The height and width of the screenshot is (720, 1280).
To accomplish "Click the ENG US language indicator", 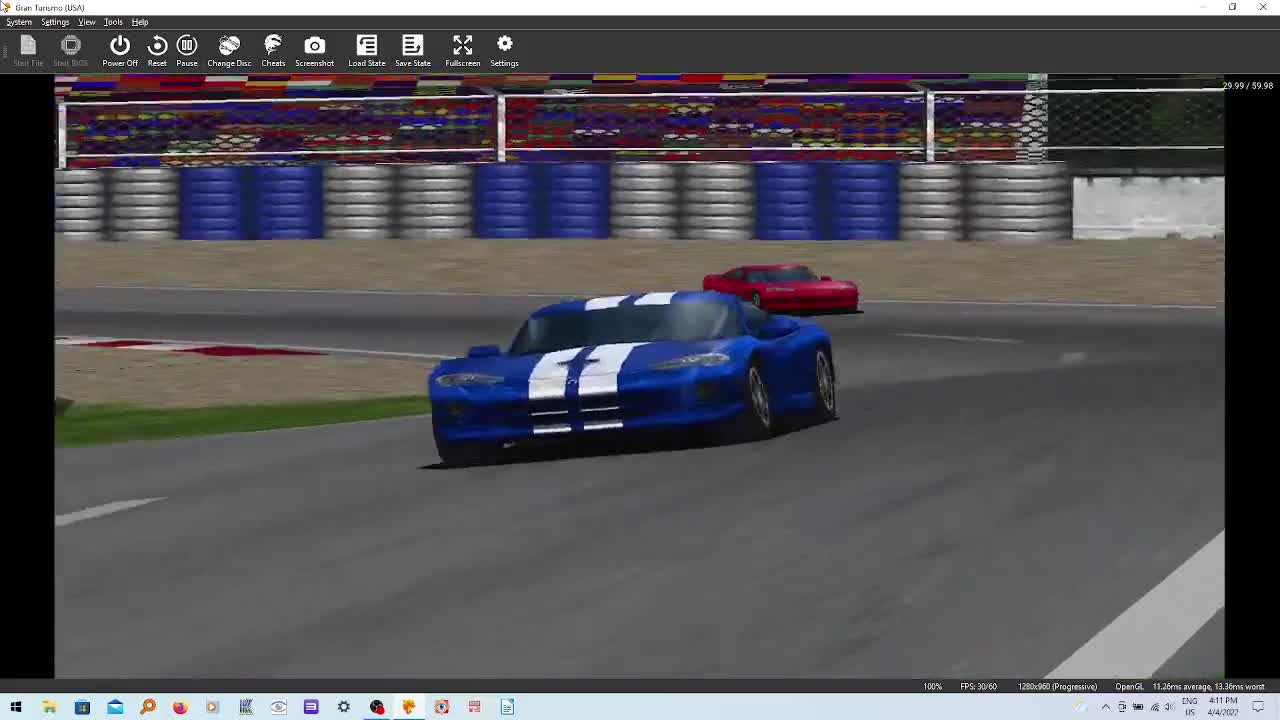I will pyautogui.click(x=1190, y=707).
